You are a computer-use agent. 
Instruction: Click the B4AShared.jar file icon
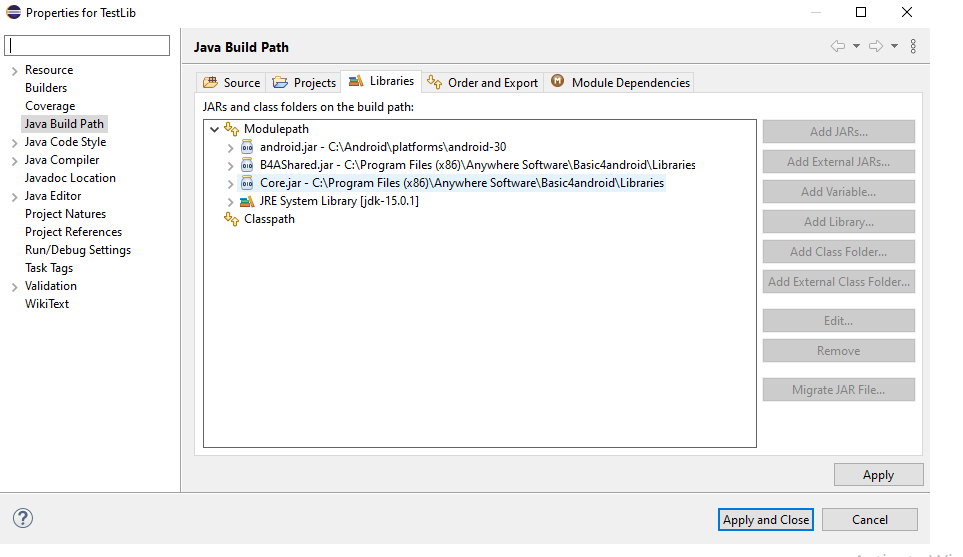tap(247, 165)
